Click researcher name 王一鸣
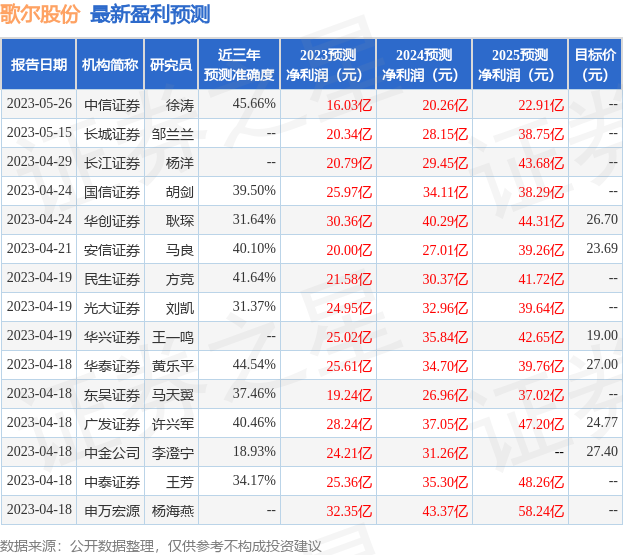This screenshot has height=555, width=623. coord(172,337)
